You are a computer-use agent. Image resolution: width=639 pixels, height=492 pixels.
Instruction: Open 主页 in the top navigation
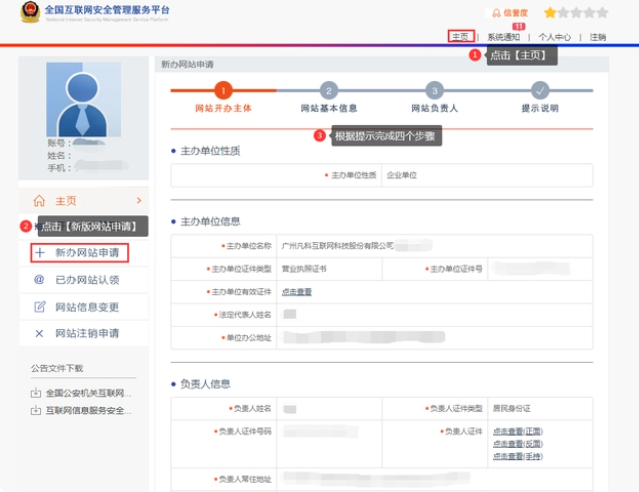(x=461, y=37)
